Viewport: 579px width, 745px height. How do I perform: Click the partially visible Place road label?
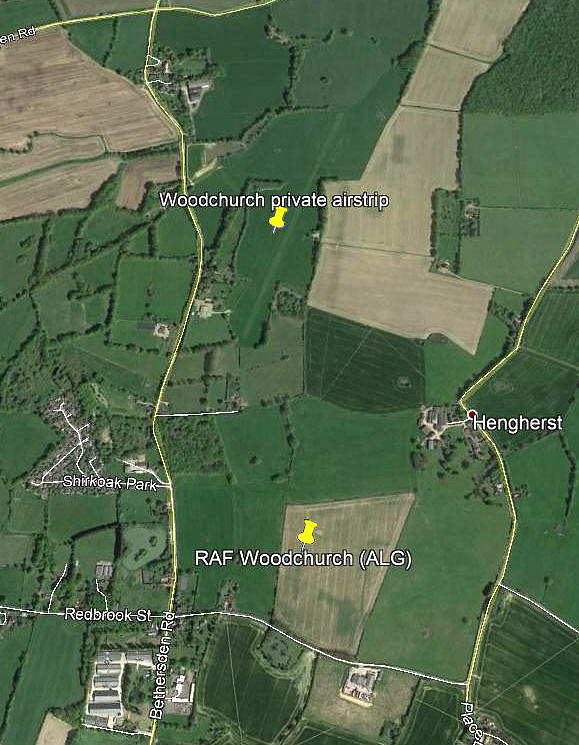coord(469,723)
